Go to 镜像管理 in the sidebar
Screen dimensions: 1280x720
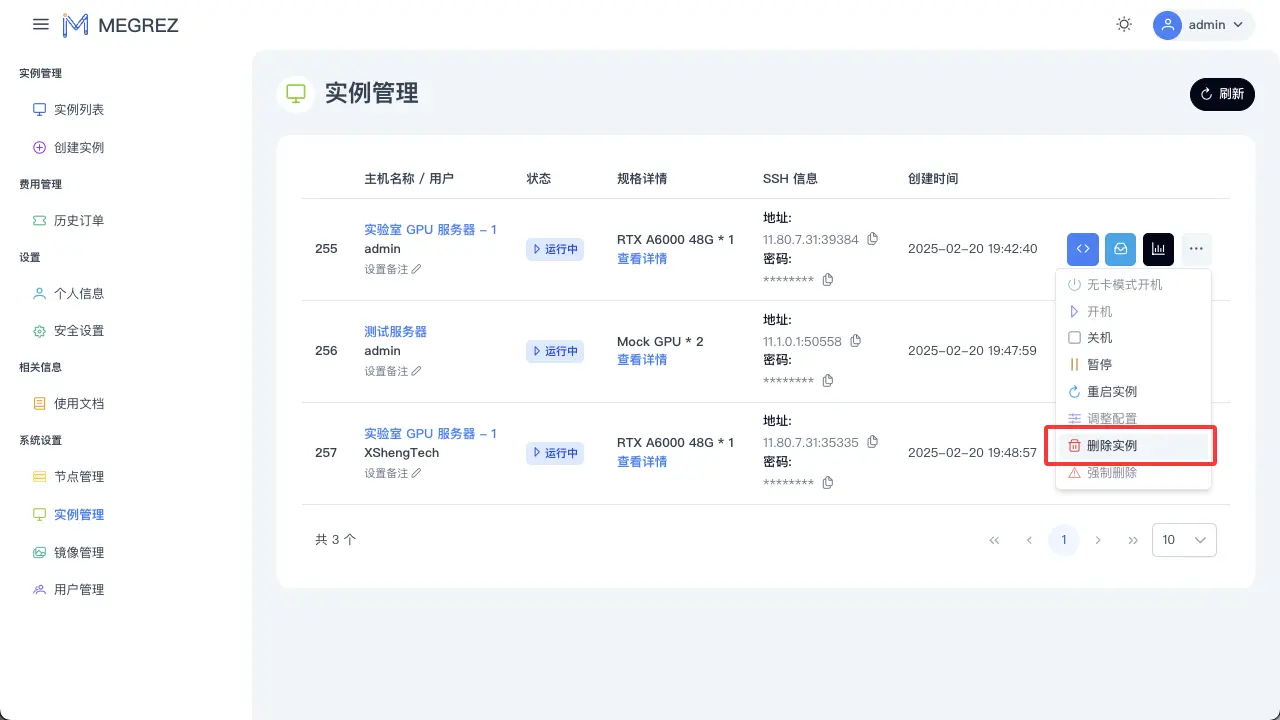point(78,553)
